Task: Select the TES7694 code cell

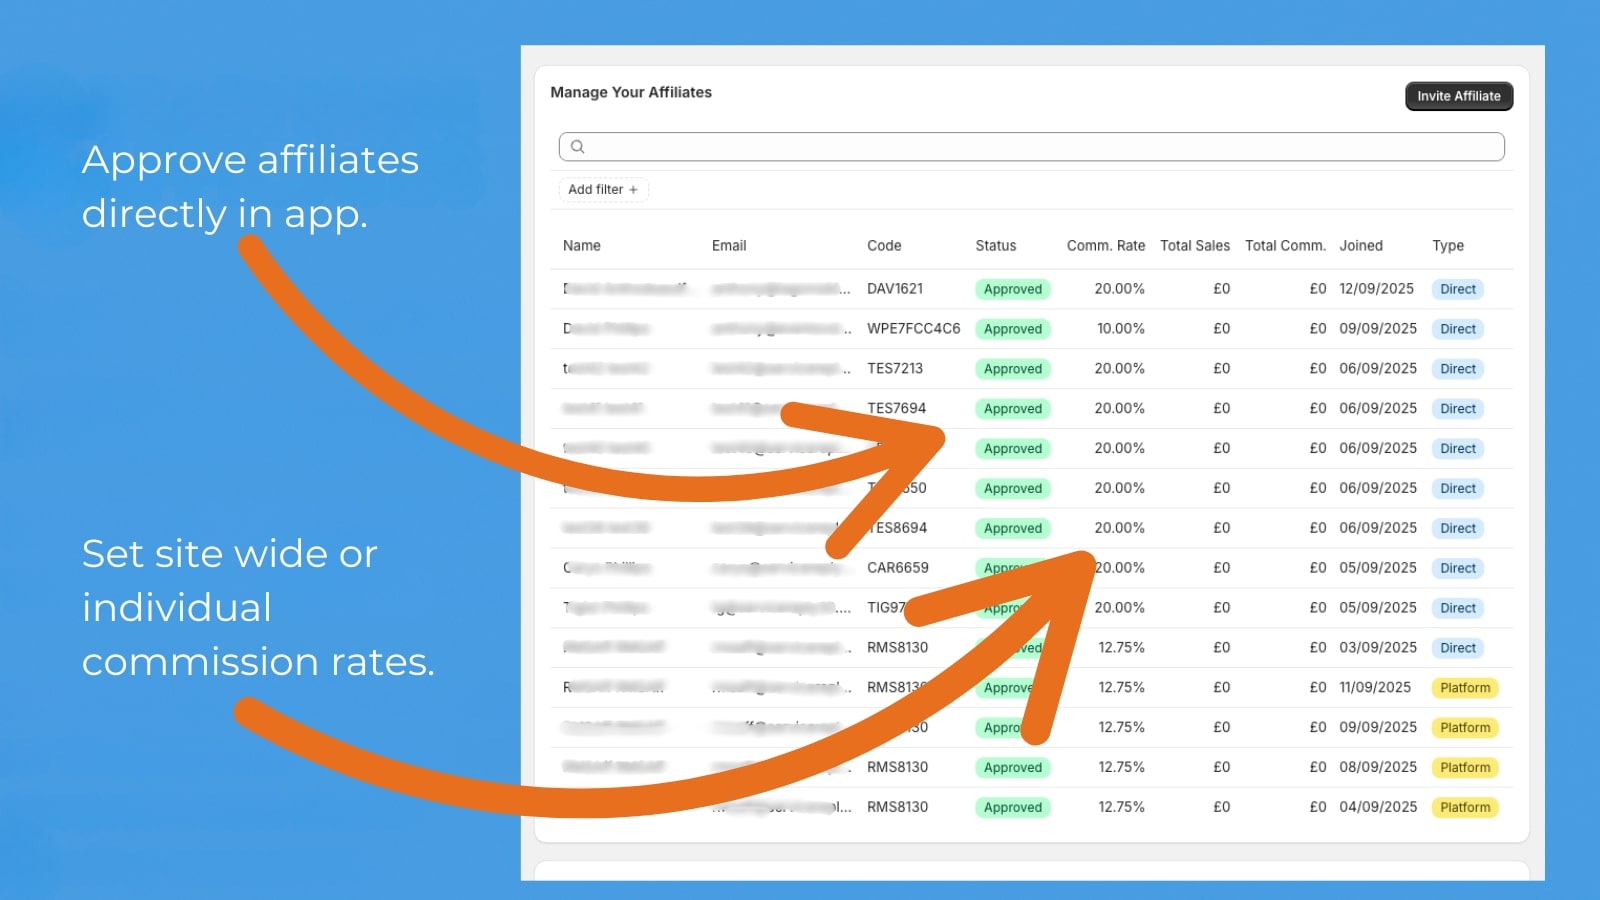Action: pyautogui.click(x=897, y=409)
